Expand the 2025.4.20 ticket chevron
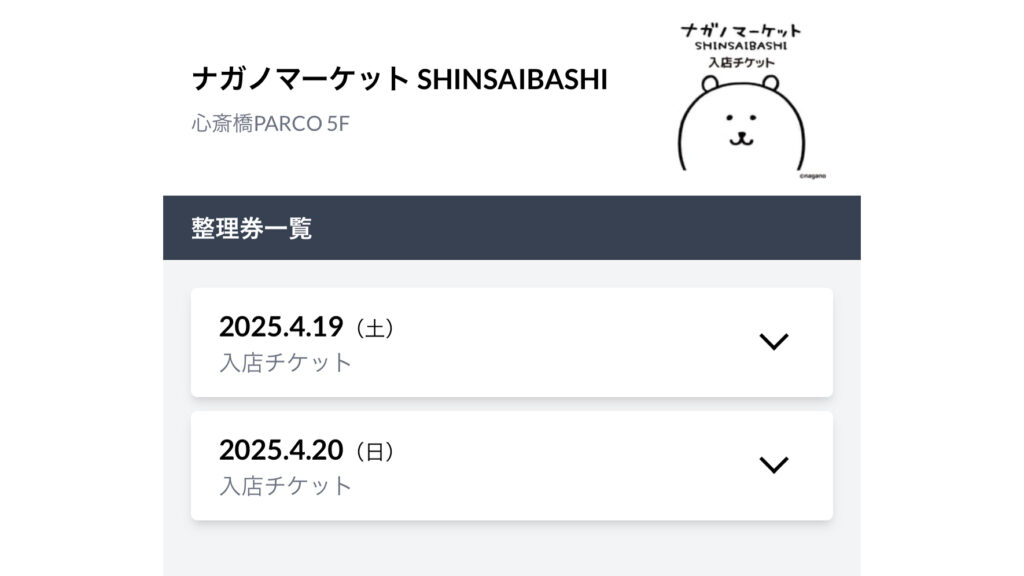Viewport: 1024px width, 576px height. coord(774,465)
